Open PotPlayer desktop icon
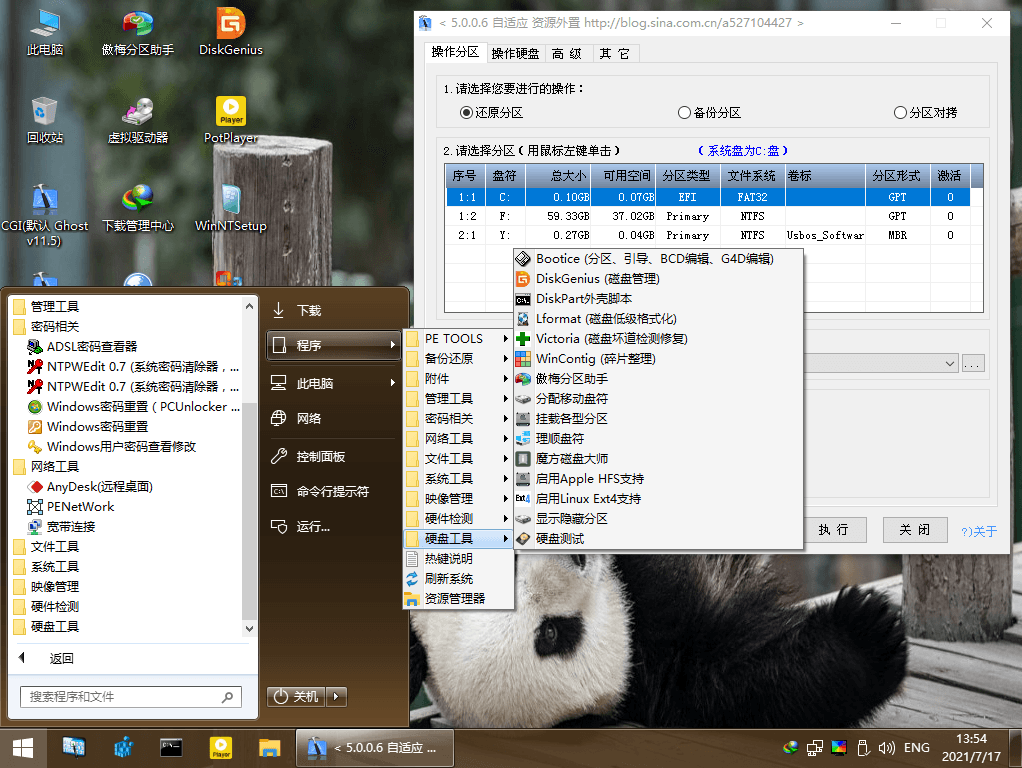This screenshot has width=1022, height=768. [x=231, y=120]
